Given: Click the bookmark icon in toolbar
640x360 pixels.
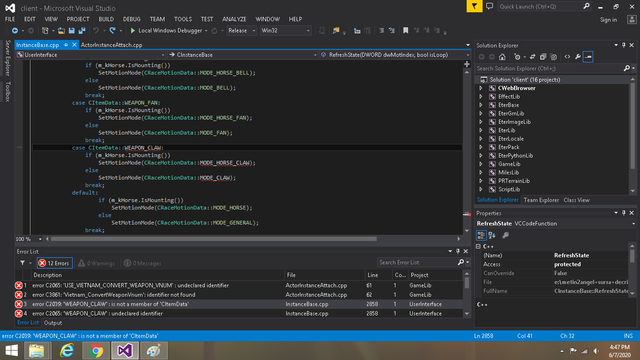Looking at the screenshot, I should point(405,31).
